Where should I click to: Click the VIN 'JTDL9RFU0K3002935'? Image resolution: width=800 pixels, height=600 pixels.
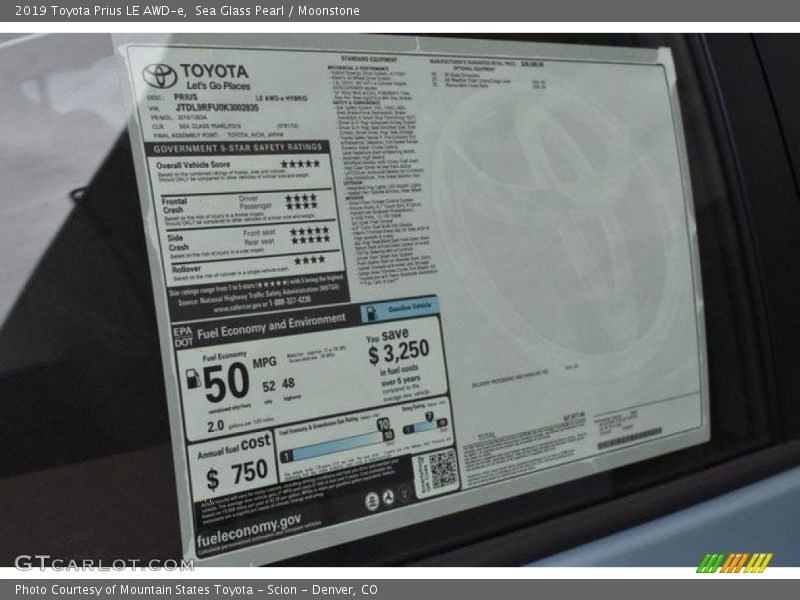pyautogui.click(x=217, y=108)
